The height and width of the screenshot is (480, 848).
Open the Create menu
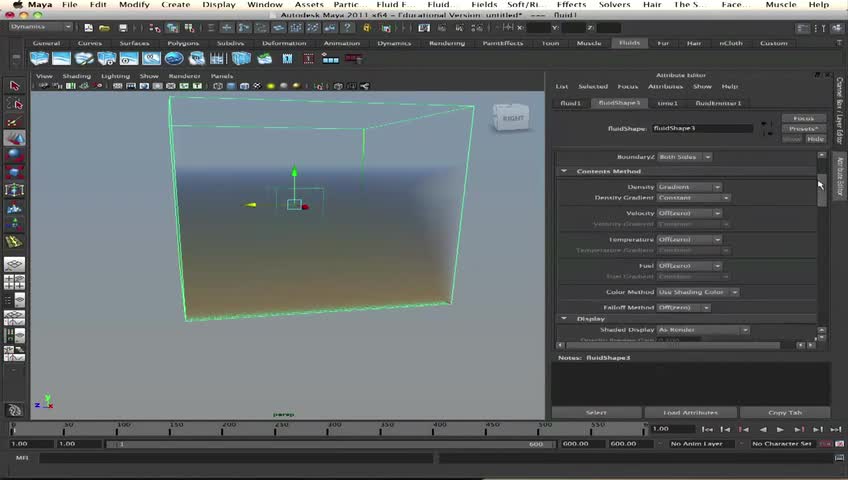pos(175,5)
